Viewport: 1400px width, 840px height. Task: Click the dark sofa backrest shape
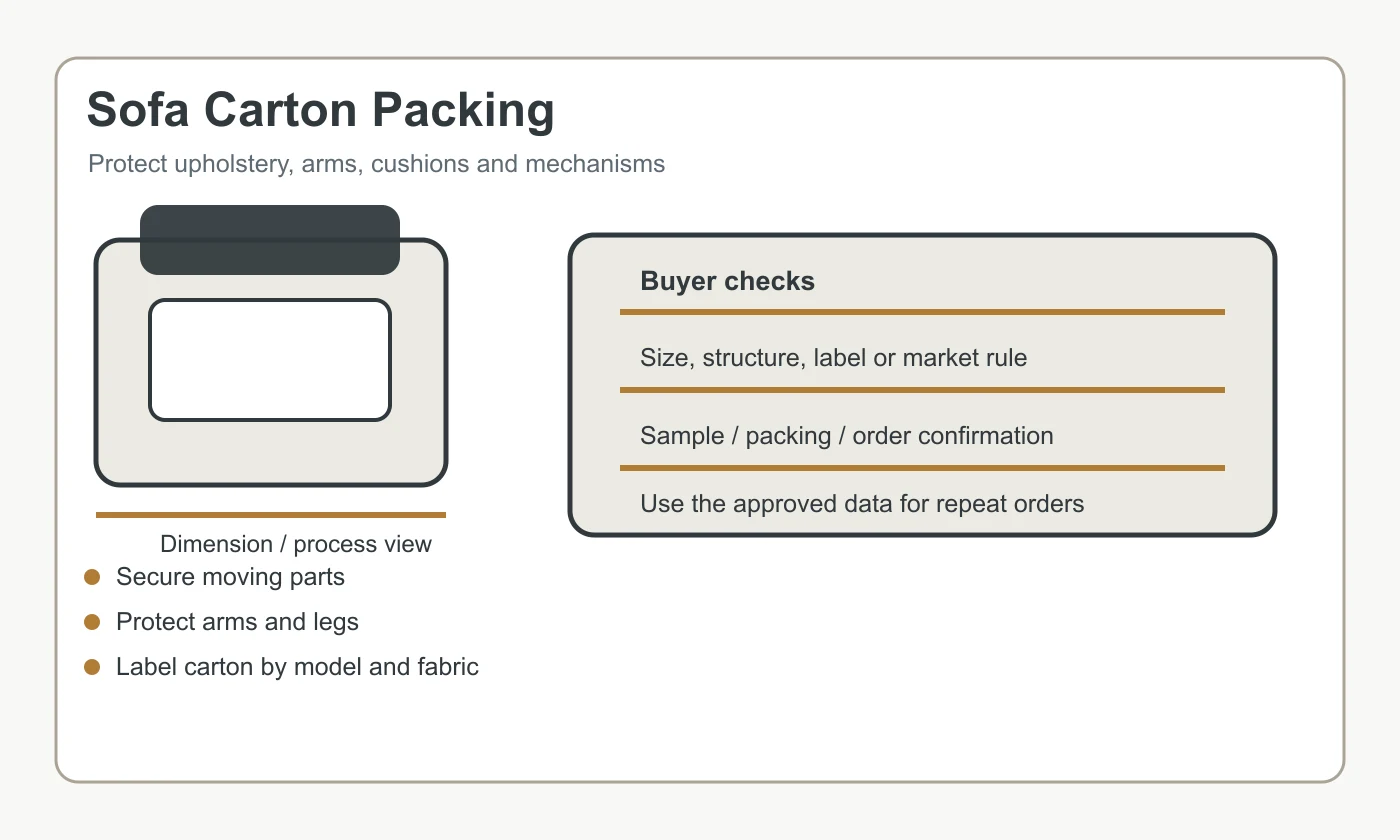[x=270, y=240]
